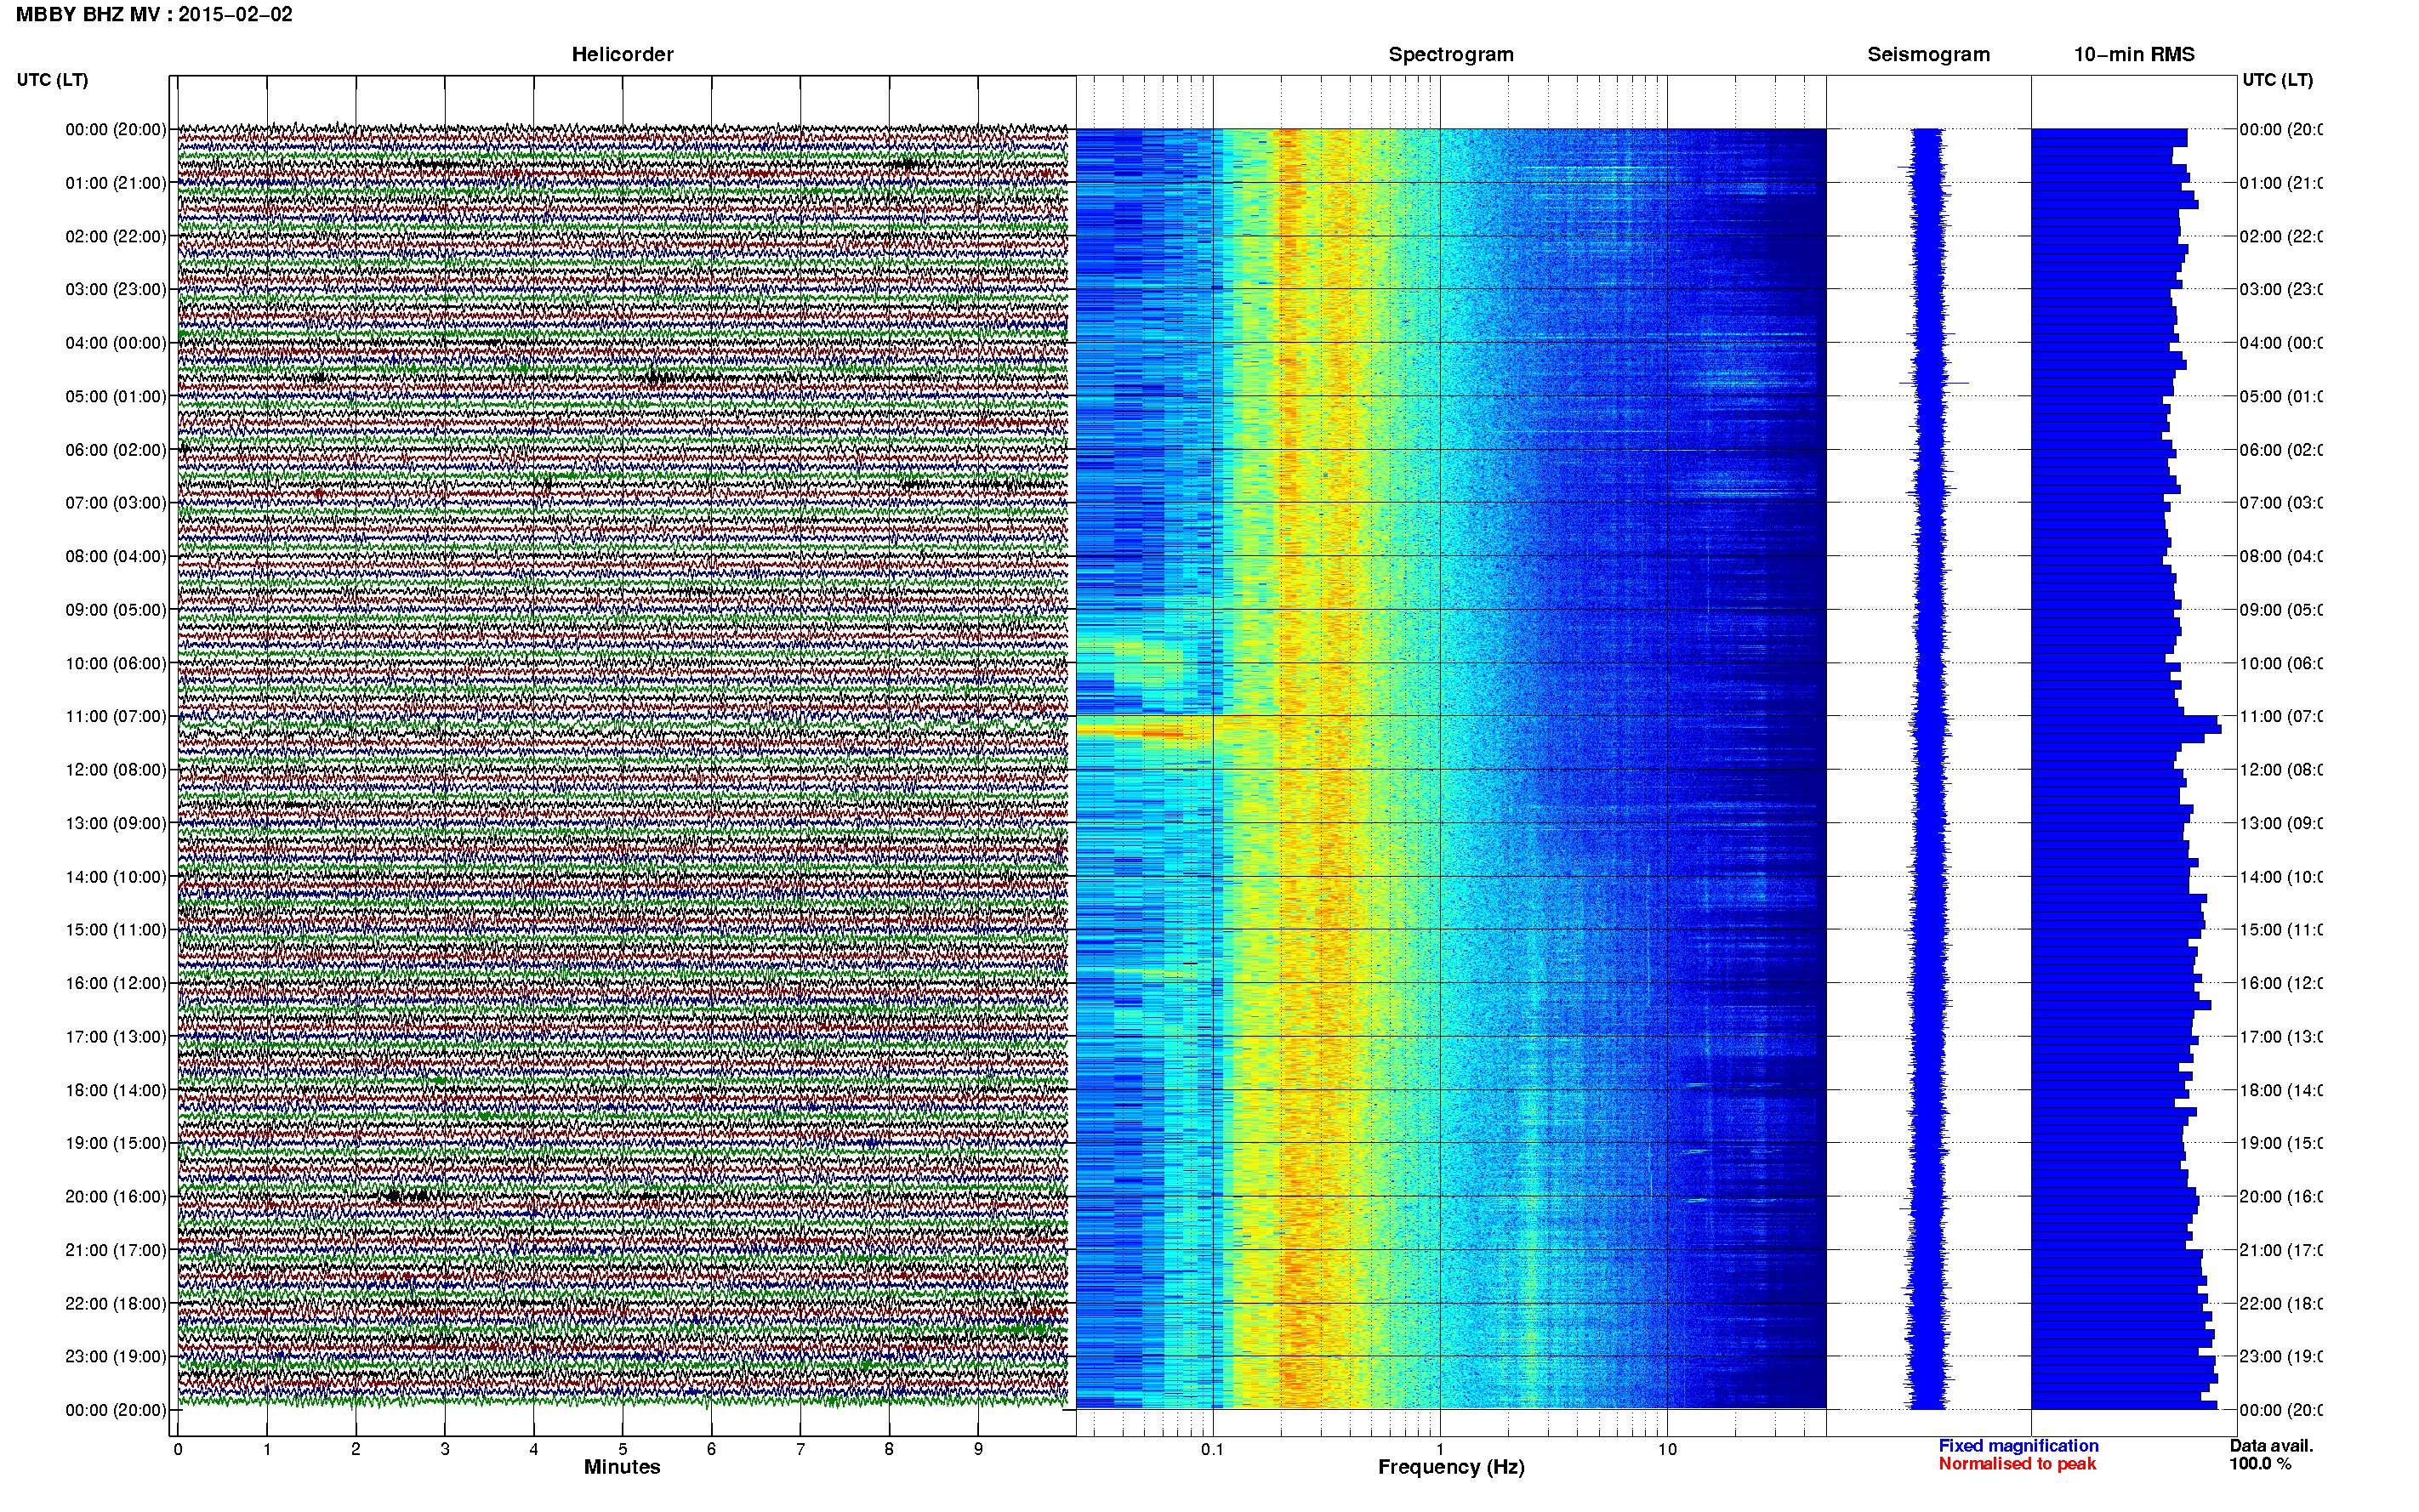Click the '100.0 %' data availability value
2419x1512 pixels.
click(2260, 1464)
